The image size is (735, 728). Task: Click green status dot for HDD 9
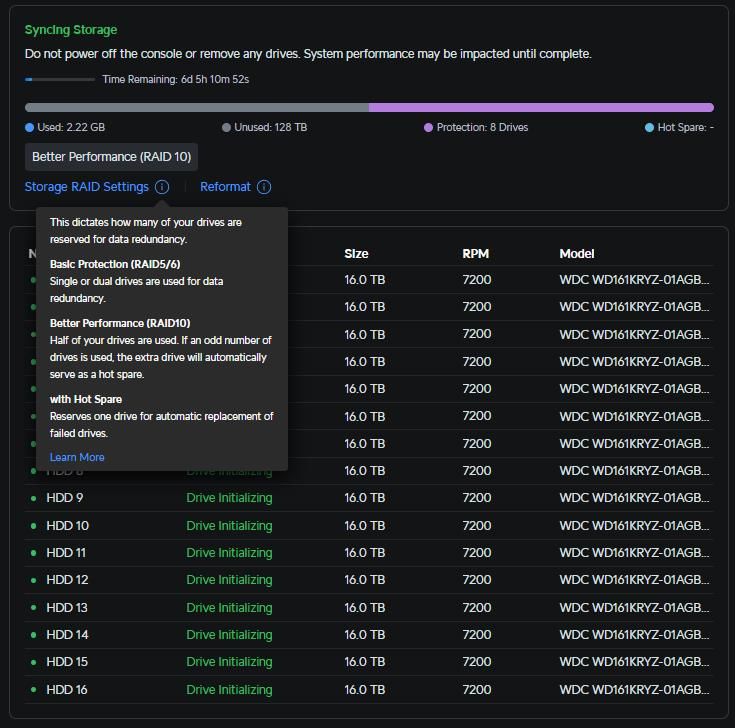click(x=33, y=498)
